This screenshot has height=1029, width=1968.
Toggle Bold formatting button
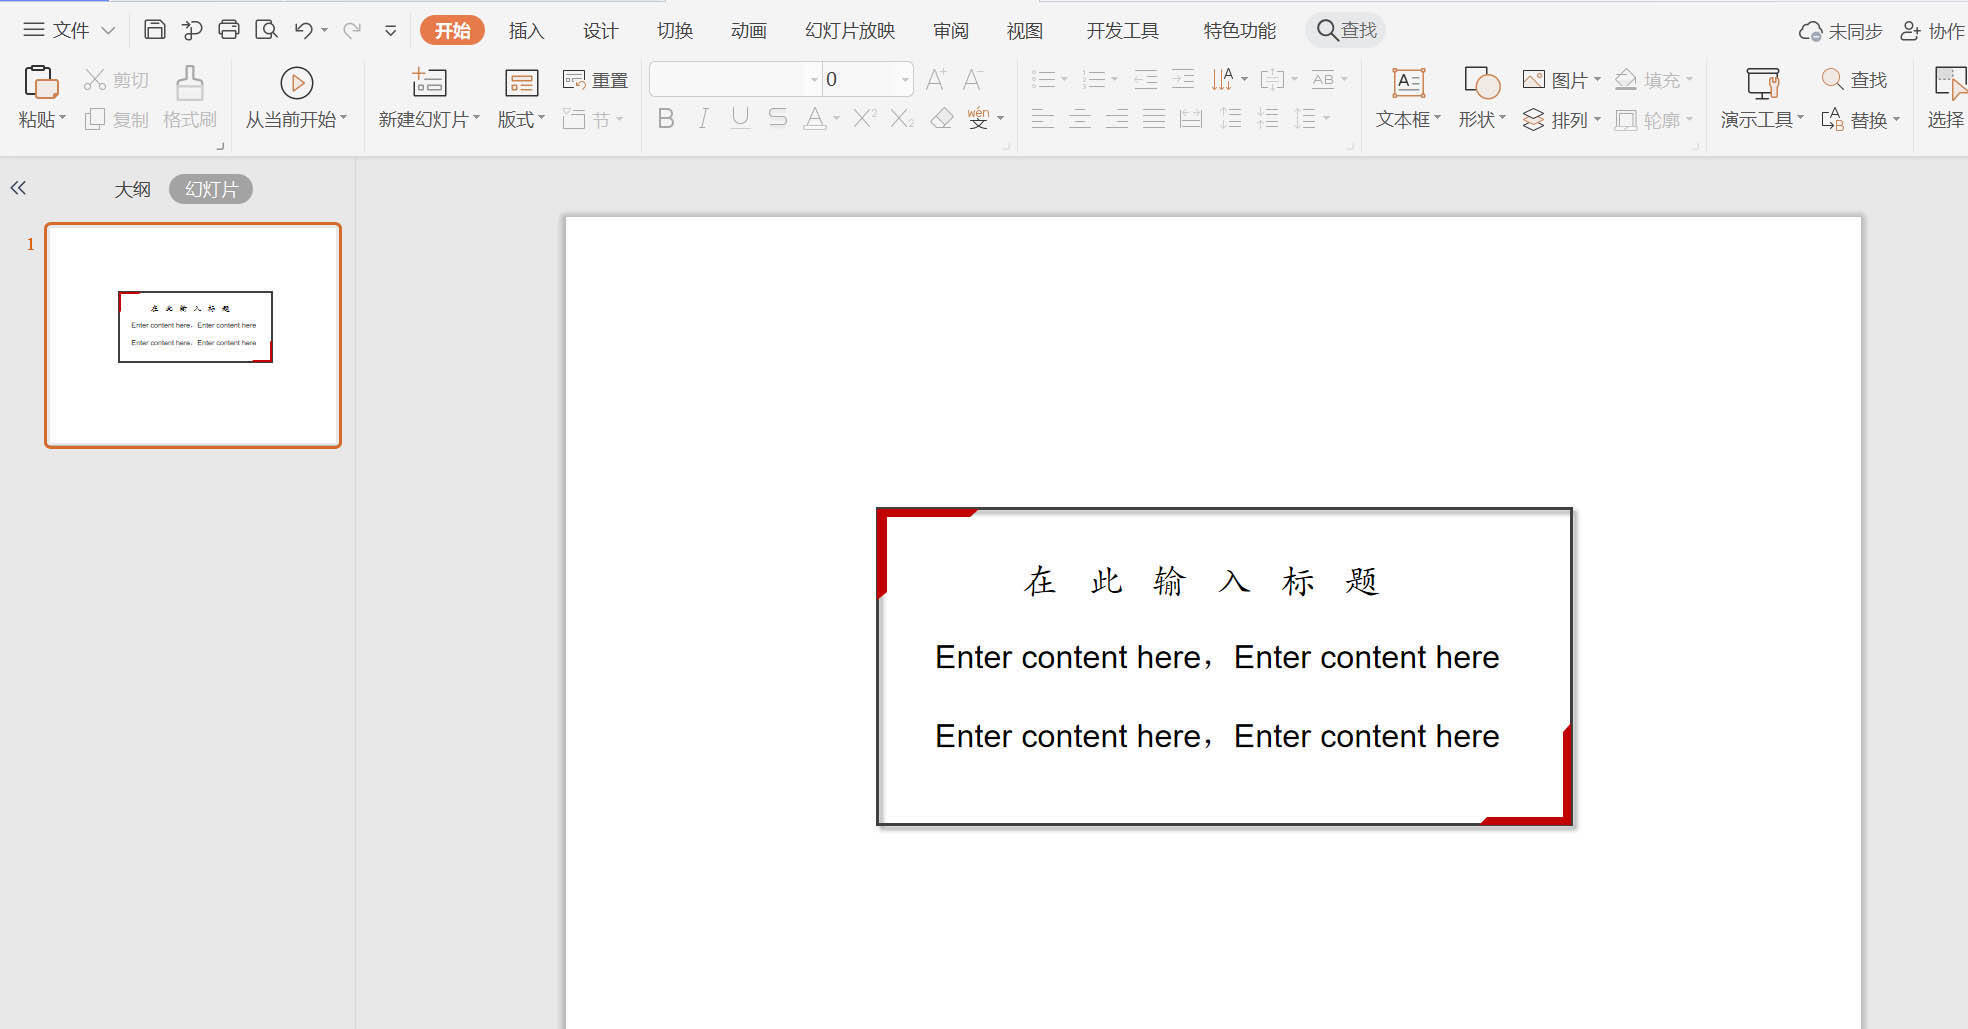[666, 119]
